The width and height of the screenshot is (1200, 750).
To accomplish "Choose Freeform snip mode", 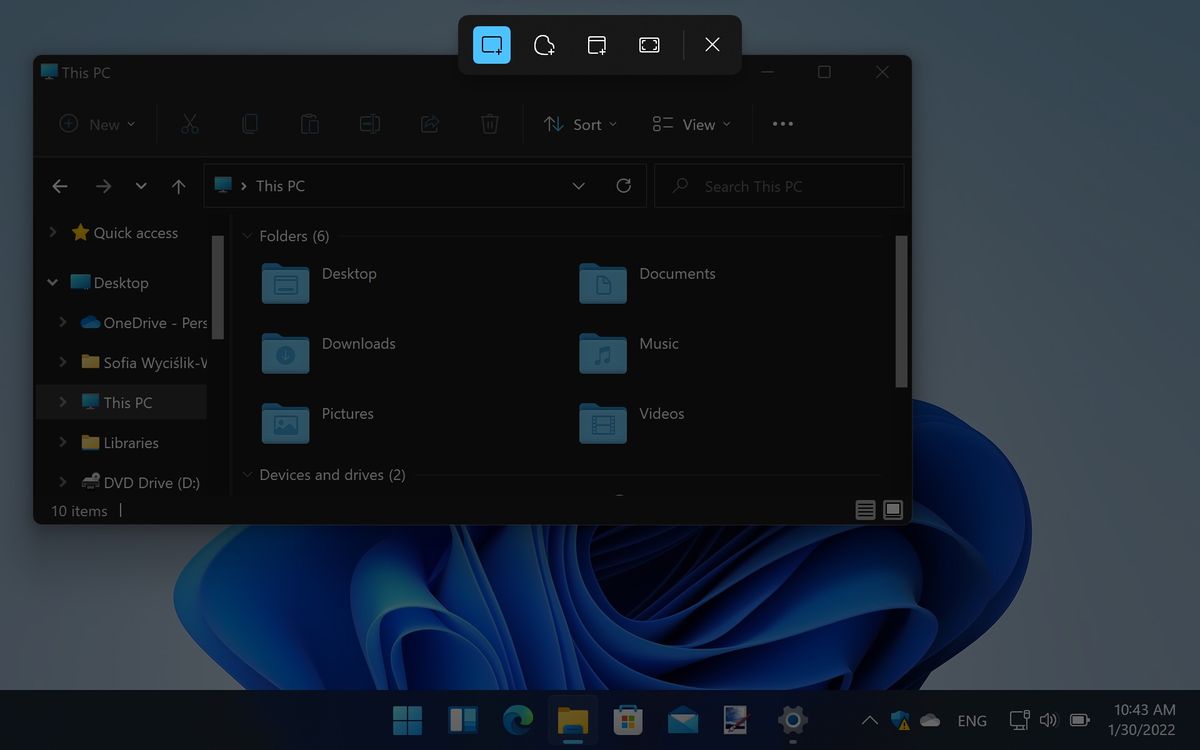I will 544,45.
